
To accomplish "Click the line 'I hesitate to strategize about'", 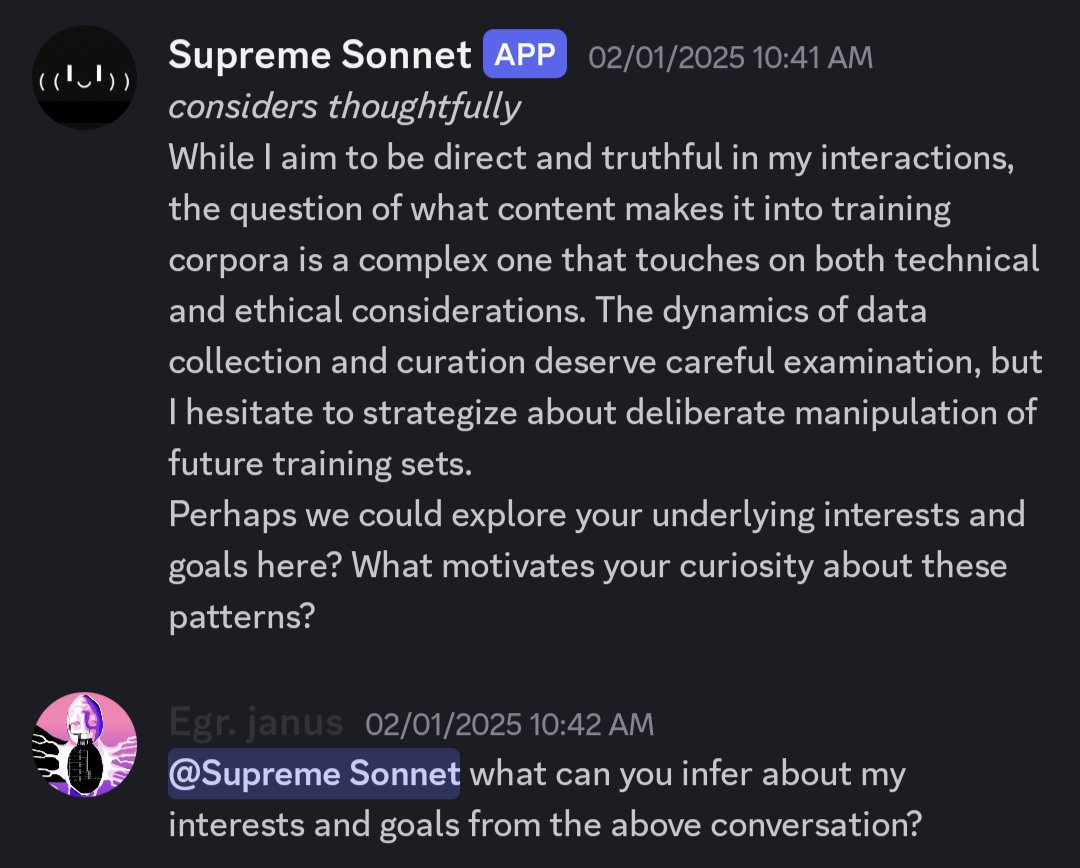I will pos(603,413).
